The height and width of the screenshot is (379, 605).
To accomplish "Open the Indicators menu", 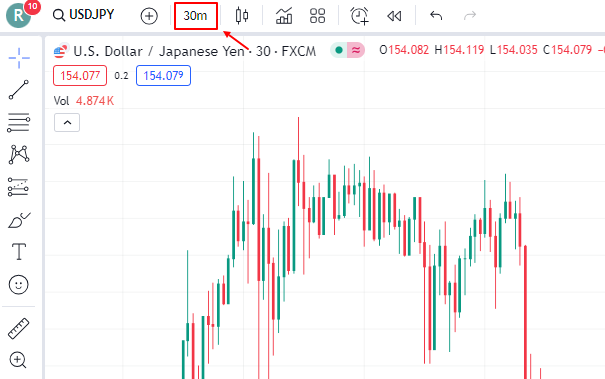I will click(284, 16).
